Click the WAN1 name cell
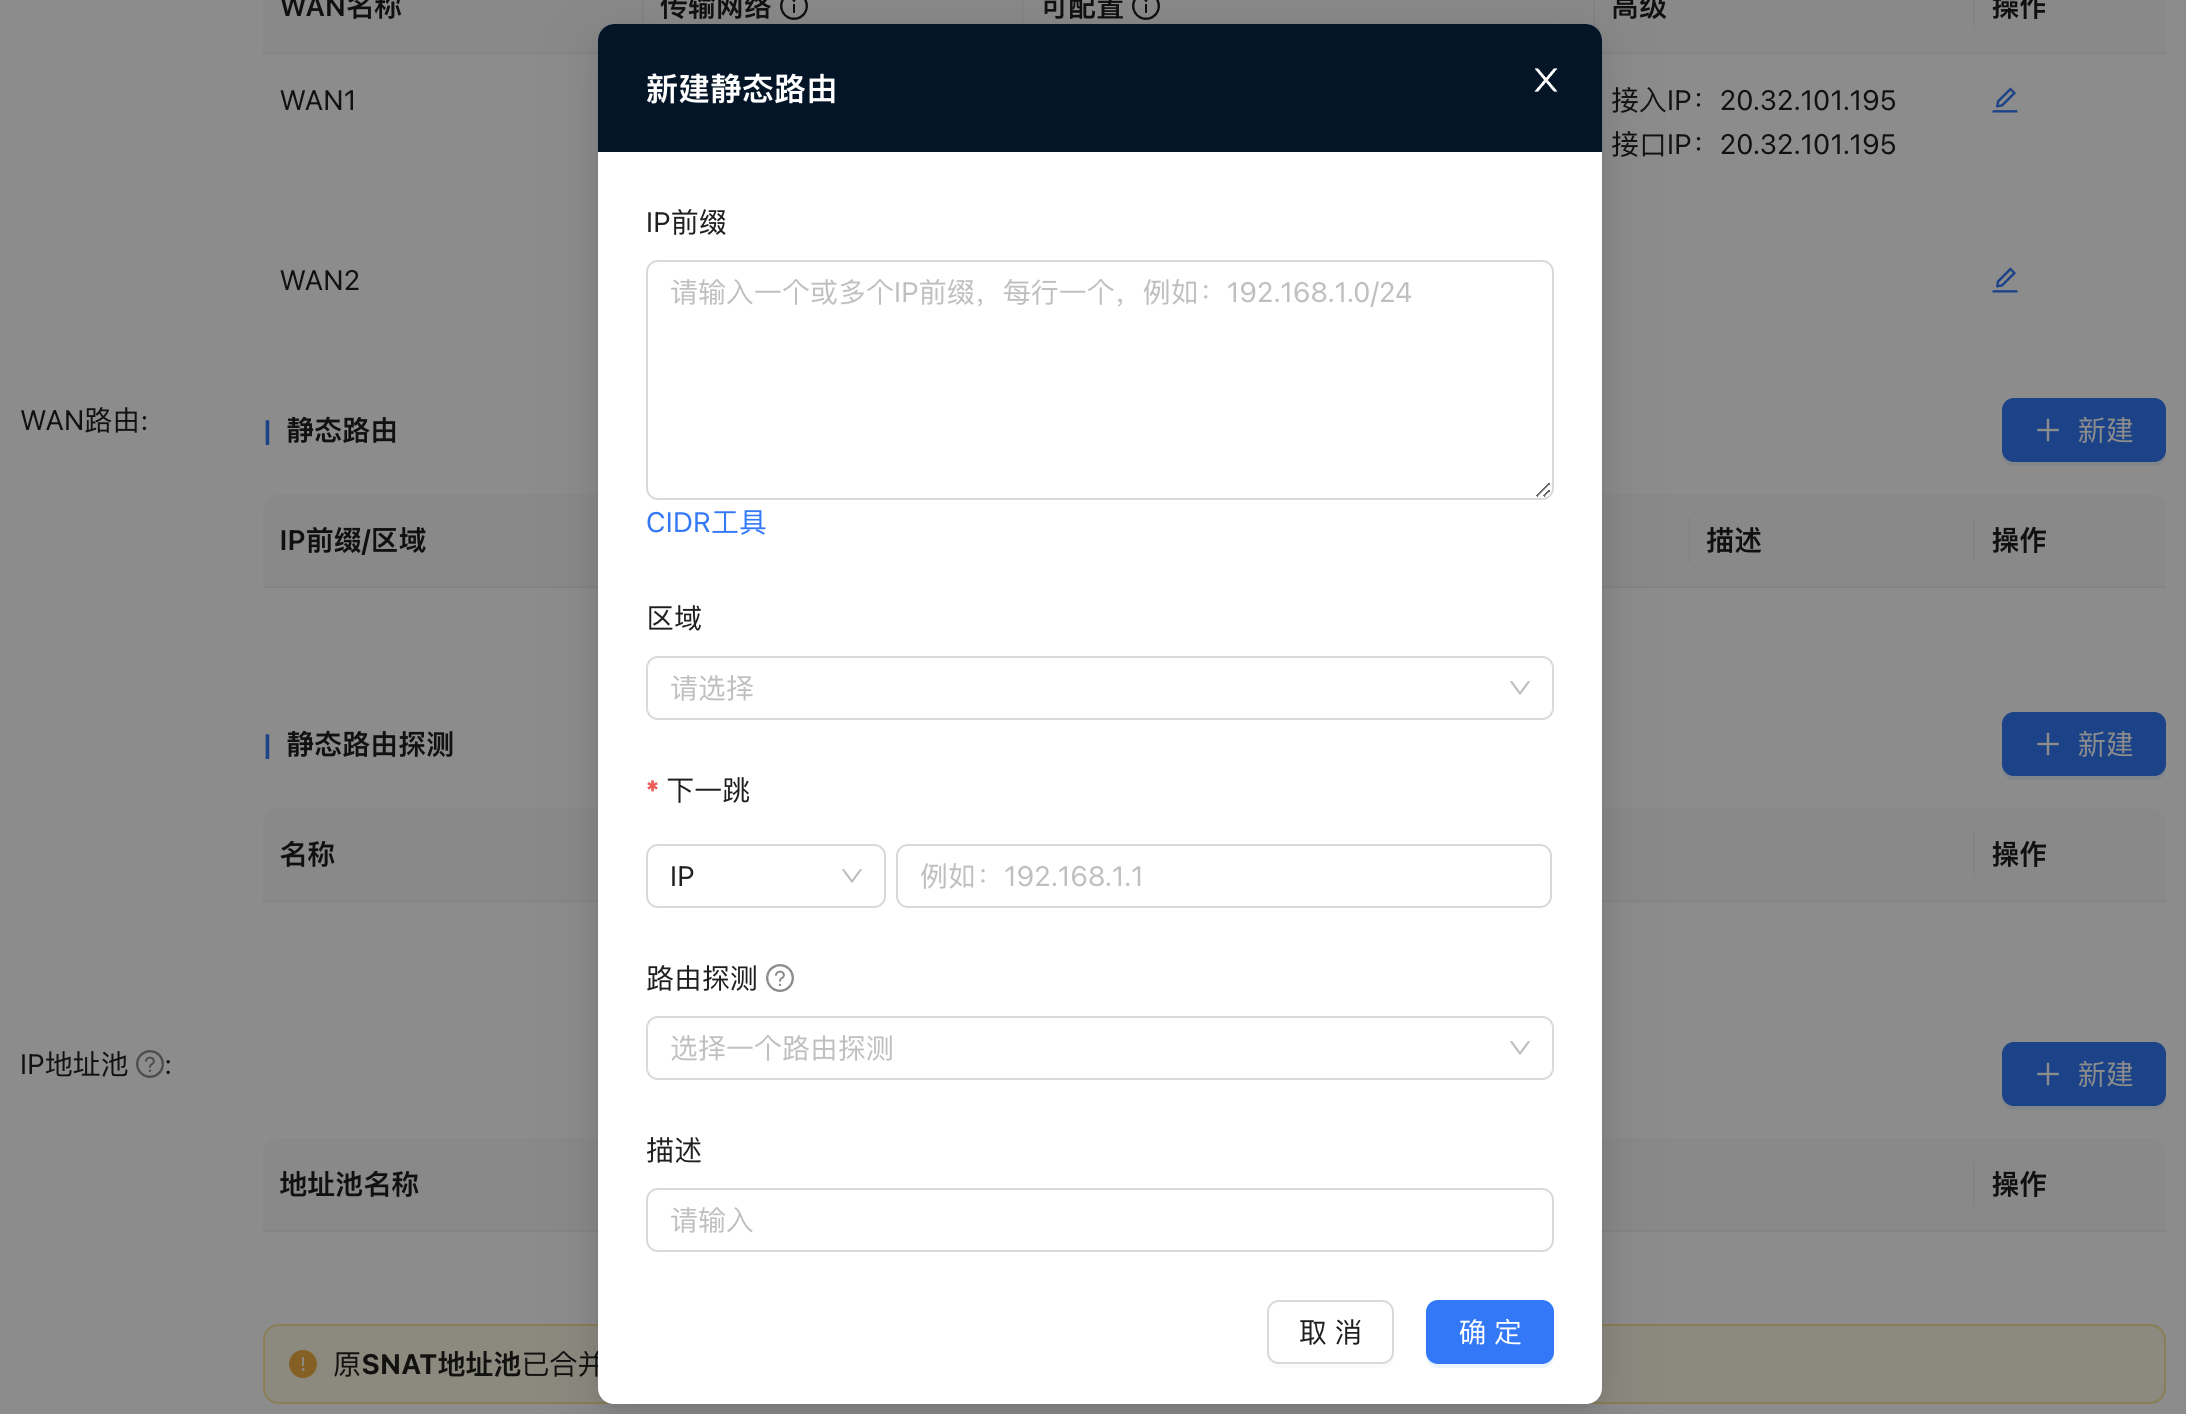The image size is (2186, 1414). [318, 100]
